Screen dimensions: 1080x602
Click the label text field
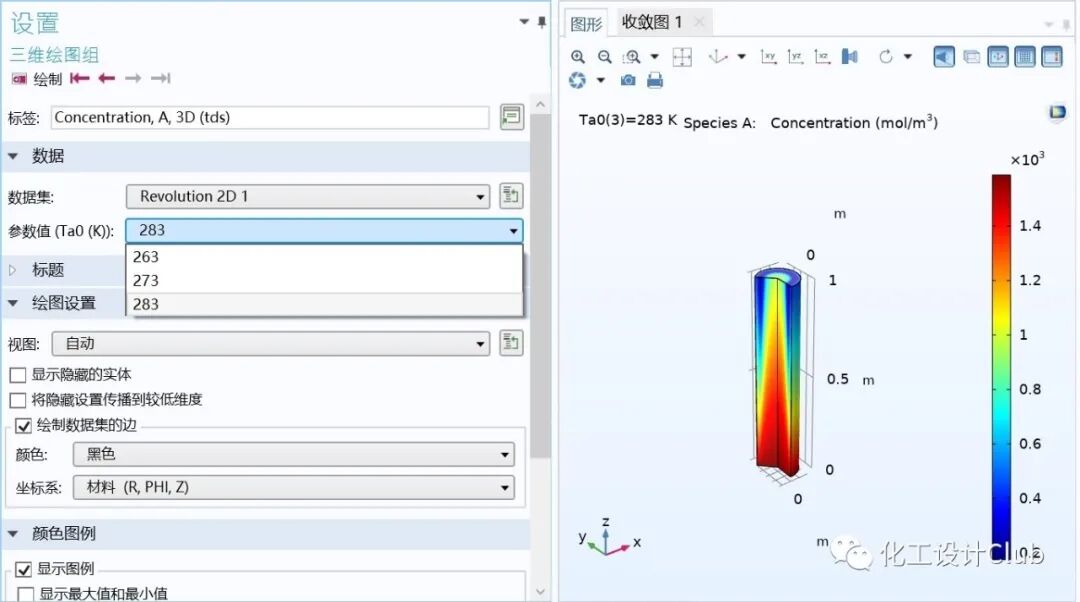point(270,117)
